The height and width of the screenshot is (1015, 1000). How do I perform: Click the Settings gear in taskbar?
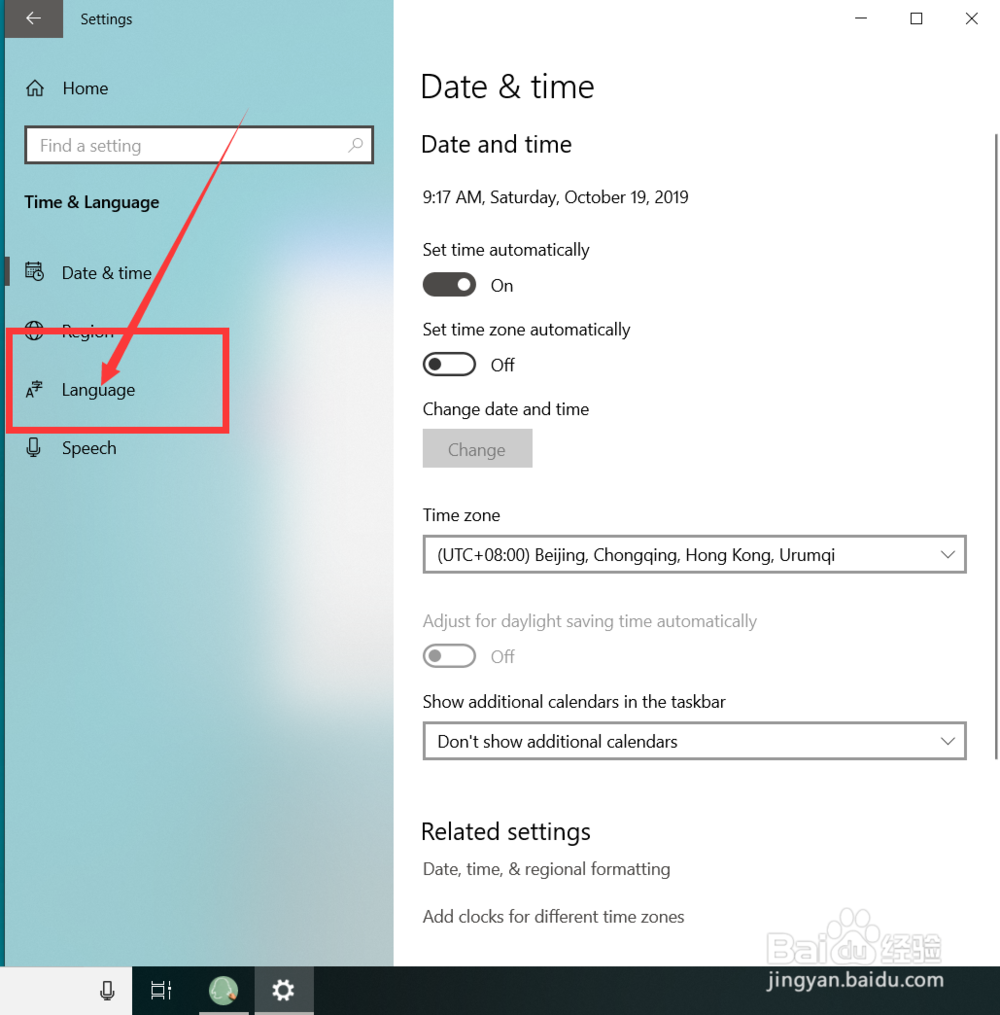pyautogui.click(x=283, y=990)
